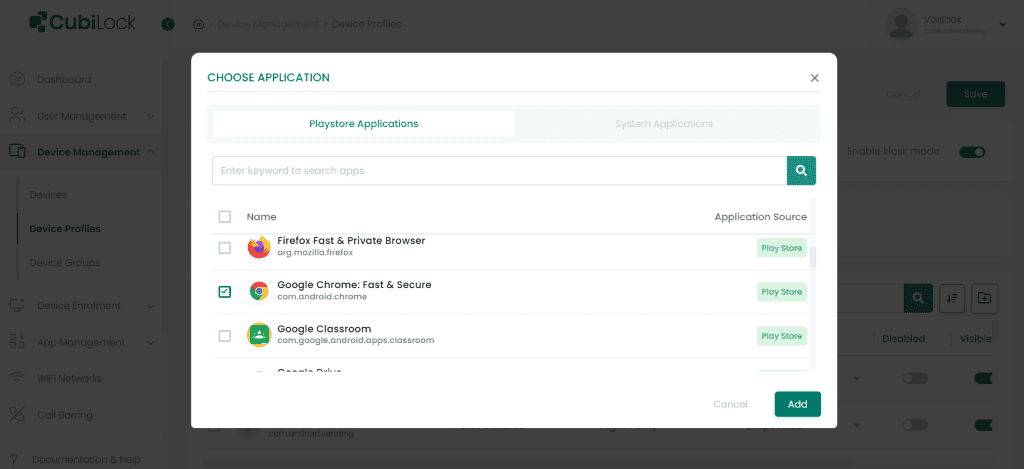The height and width of the screenshot is (469, 1024).
Task: Click the Google Classroom app name
Action: click(324, 329)
